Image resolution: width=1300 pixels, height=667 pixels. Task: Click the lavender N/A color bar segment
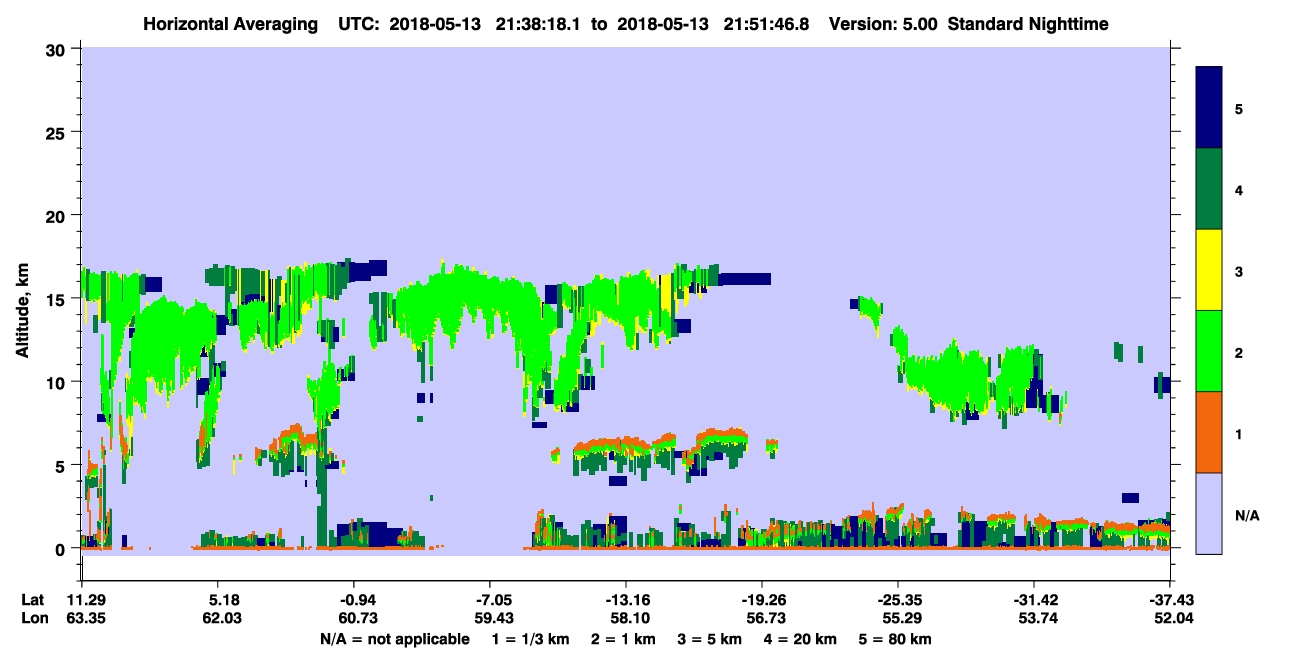pyautogui.click(x=1209, y=513)
